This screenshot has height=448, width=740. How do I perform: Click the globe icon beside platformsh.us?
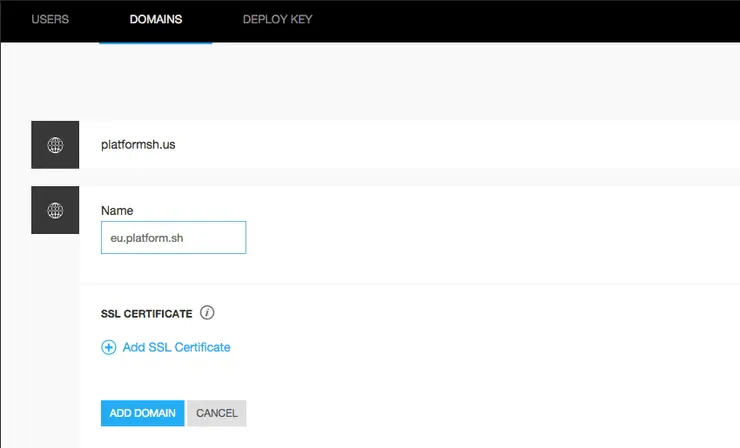[x=55, y=145]
